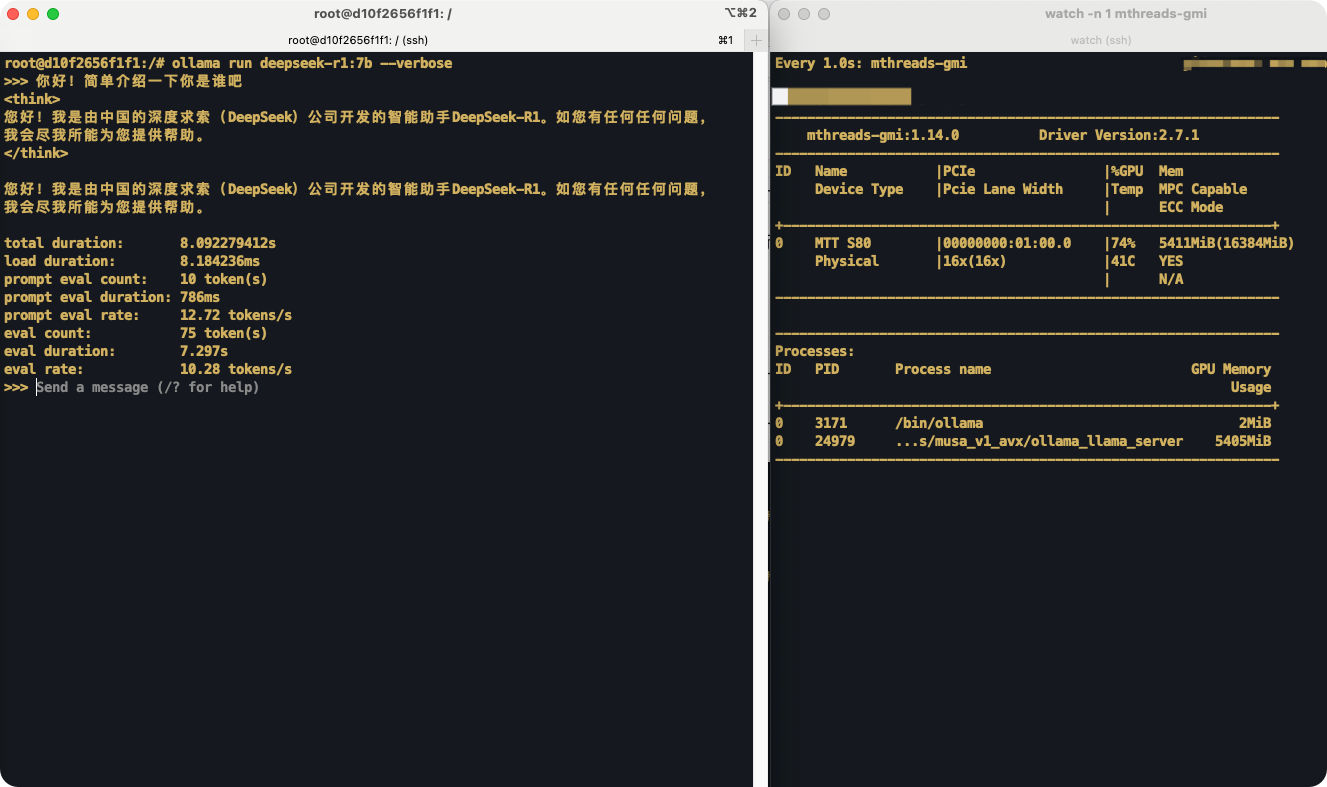Image resolution: width=1327 pixels, height=787 pixels.
Task: Click the opening <think> tag
Action: point(32,99)
